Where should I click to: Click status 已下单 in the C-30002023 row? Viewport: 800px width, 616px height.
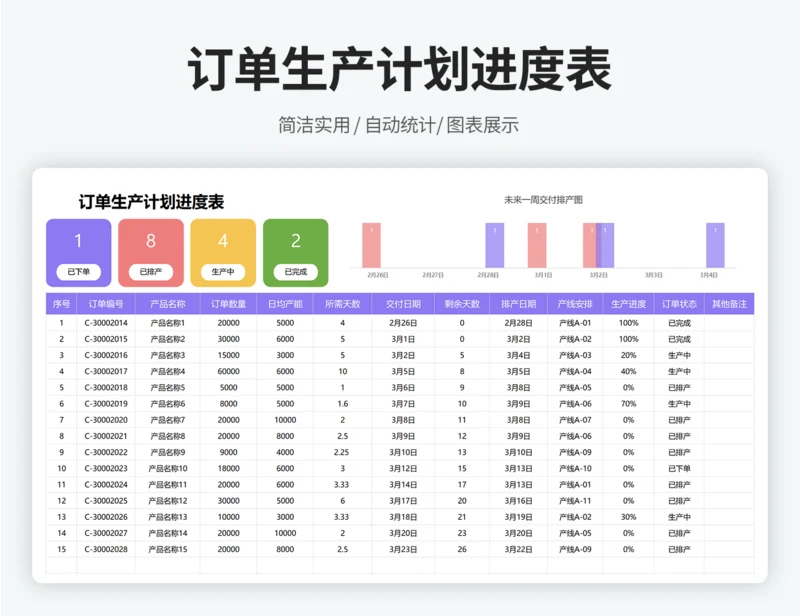[x=679, y=469]
